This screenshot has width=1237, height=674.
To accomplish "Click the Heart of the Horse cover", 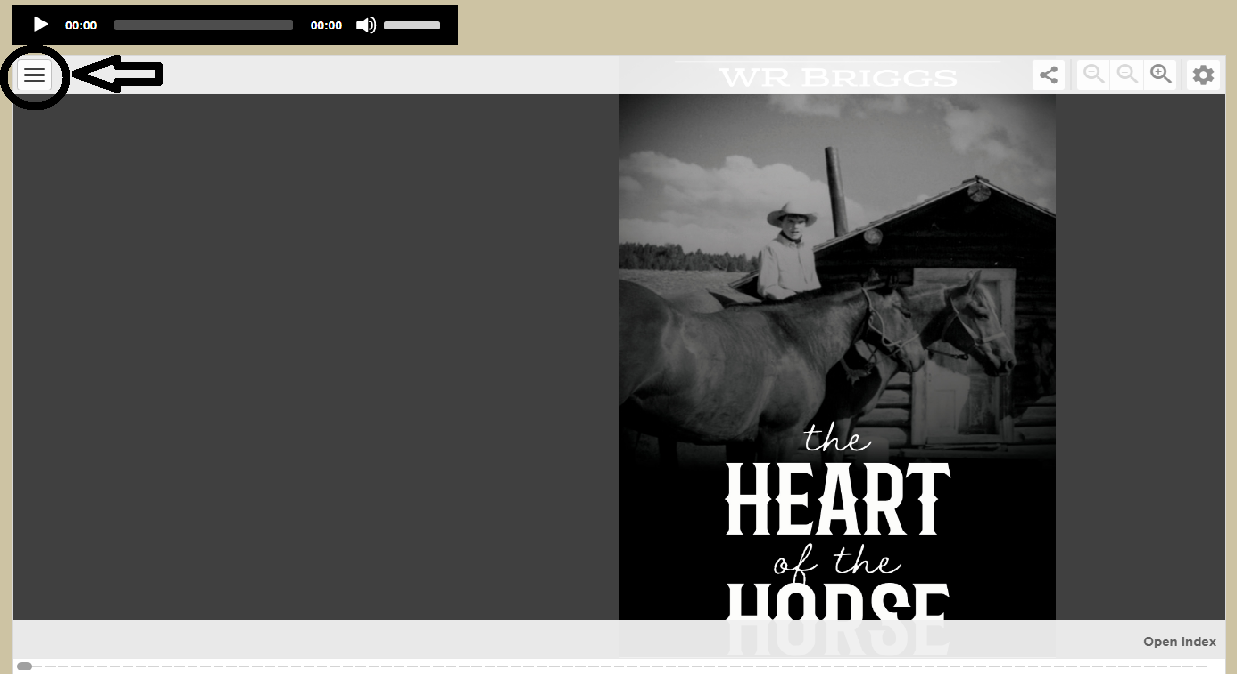I will click(x=837, y=357).
